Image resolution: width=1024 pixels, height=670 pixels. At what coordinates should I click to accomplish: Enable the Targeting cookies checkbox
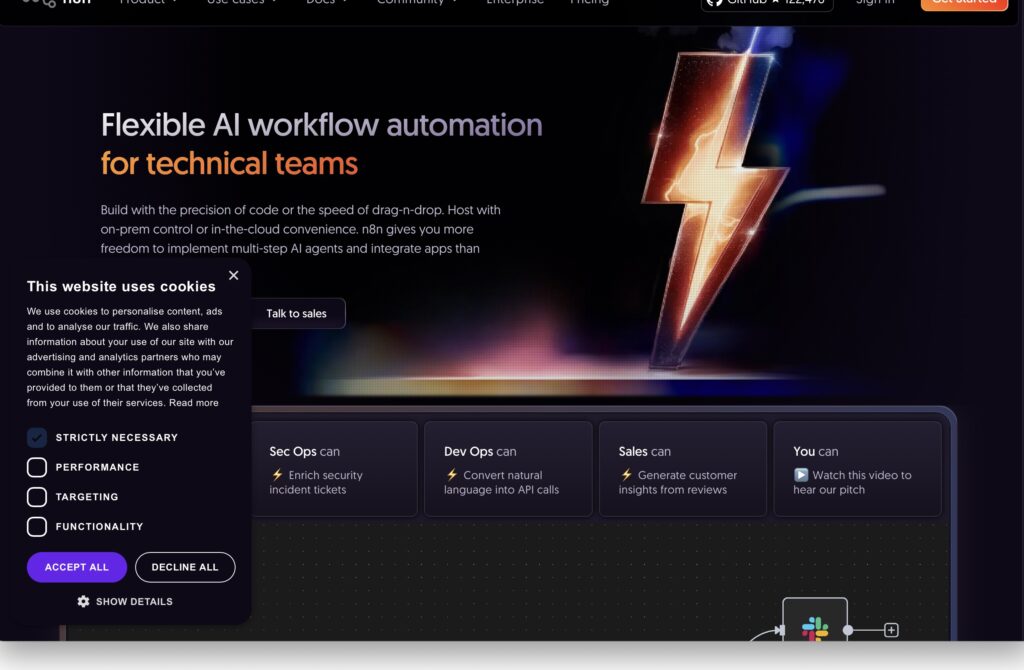click(37, 497)
